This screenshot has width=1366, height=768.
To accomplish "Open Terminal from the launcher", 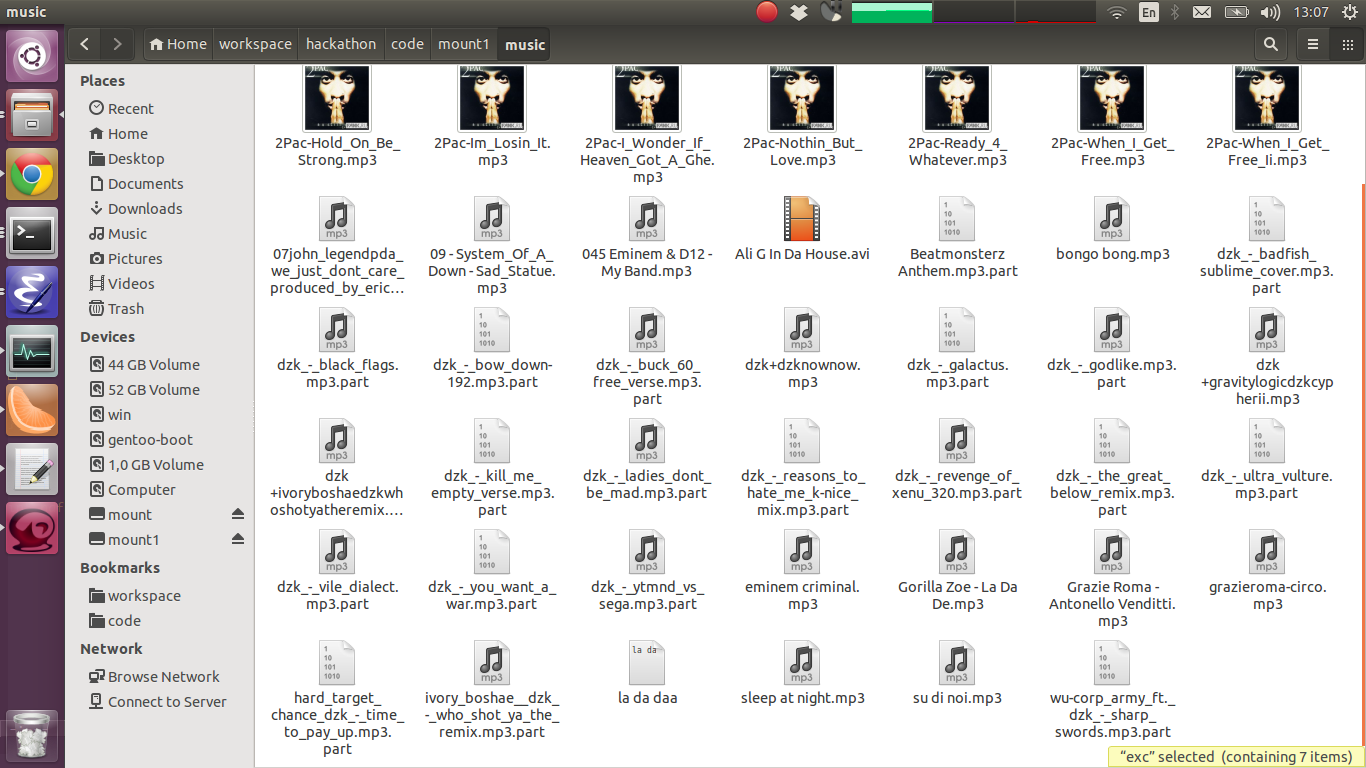I will (32, 234).
